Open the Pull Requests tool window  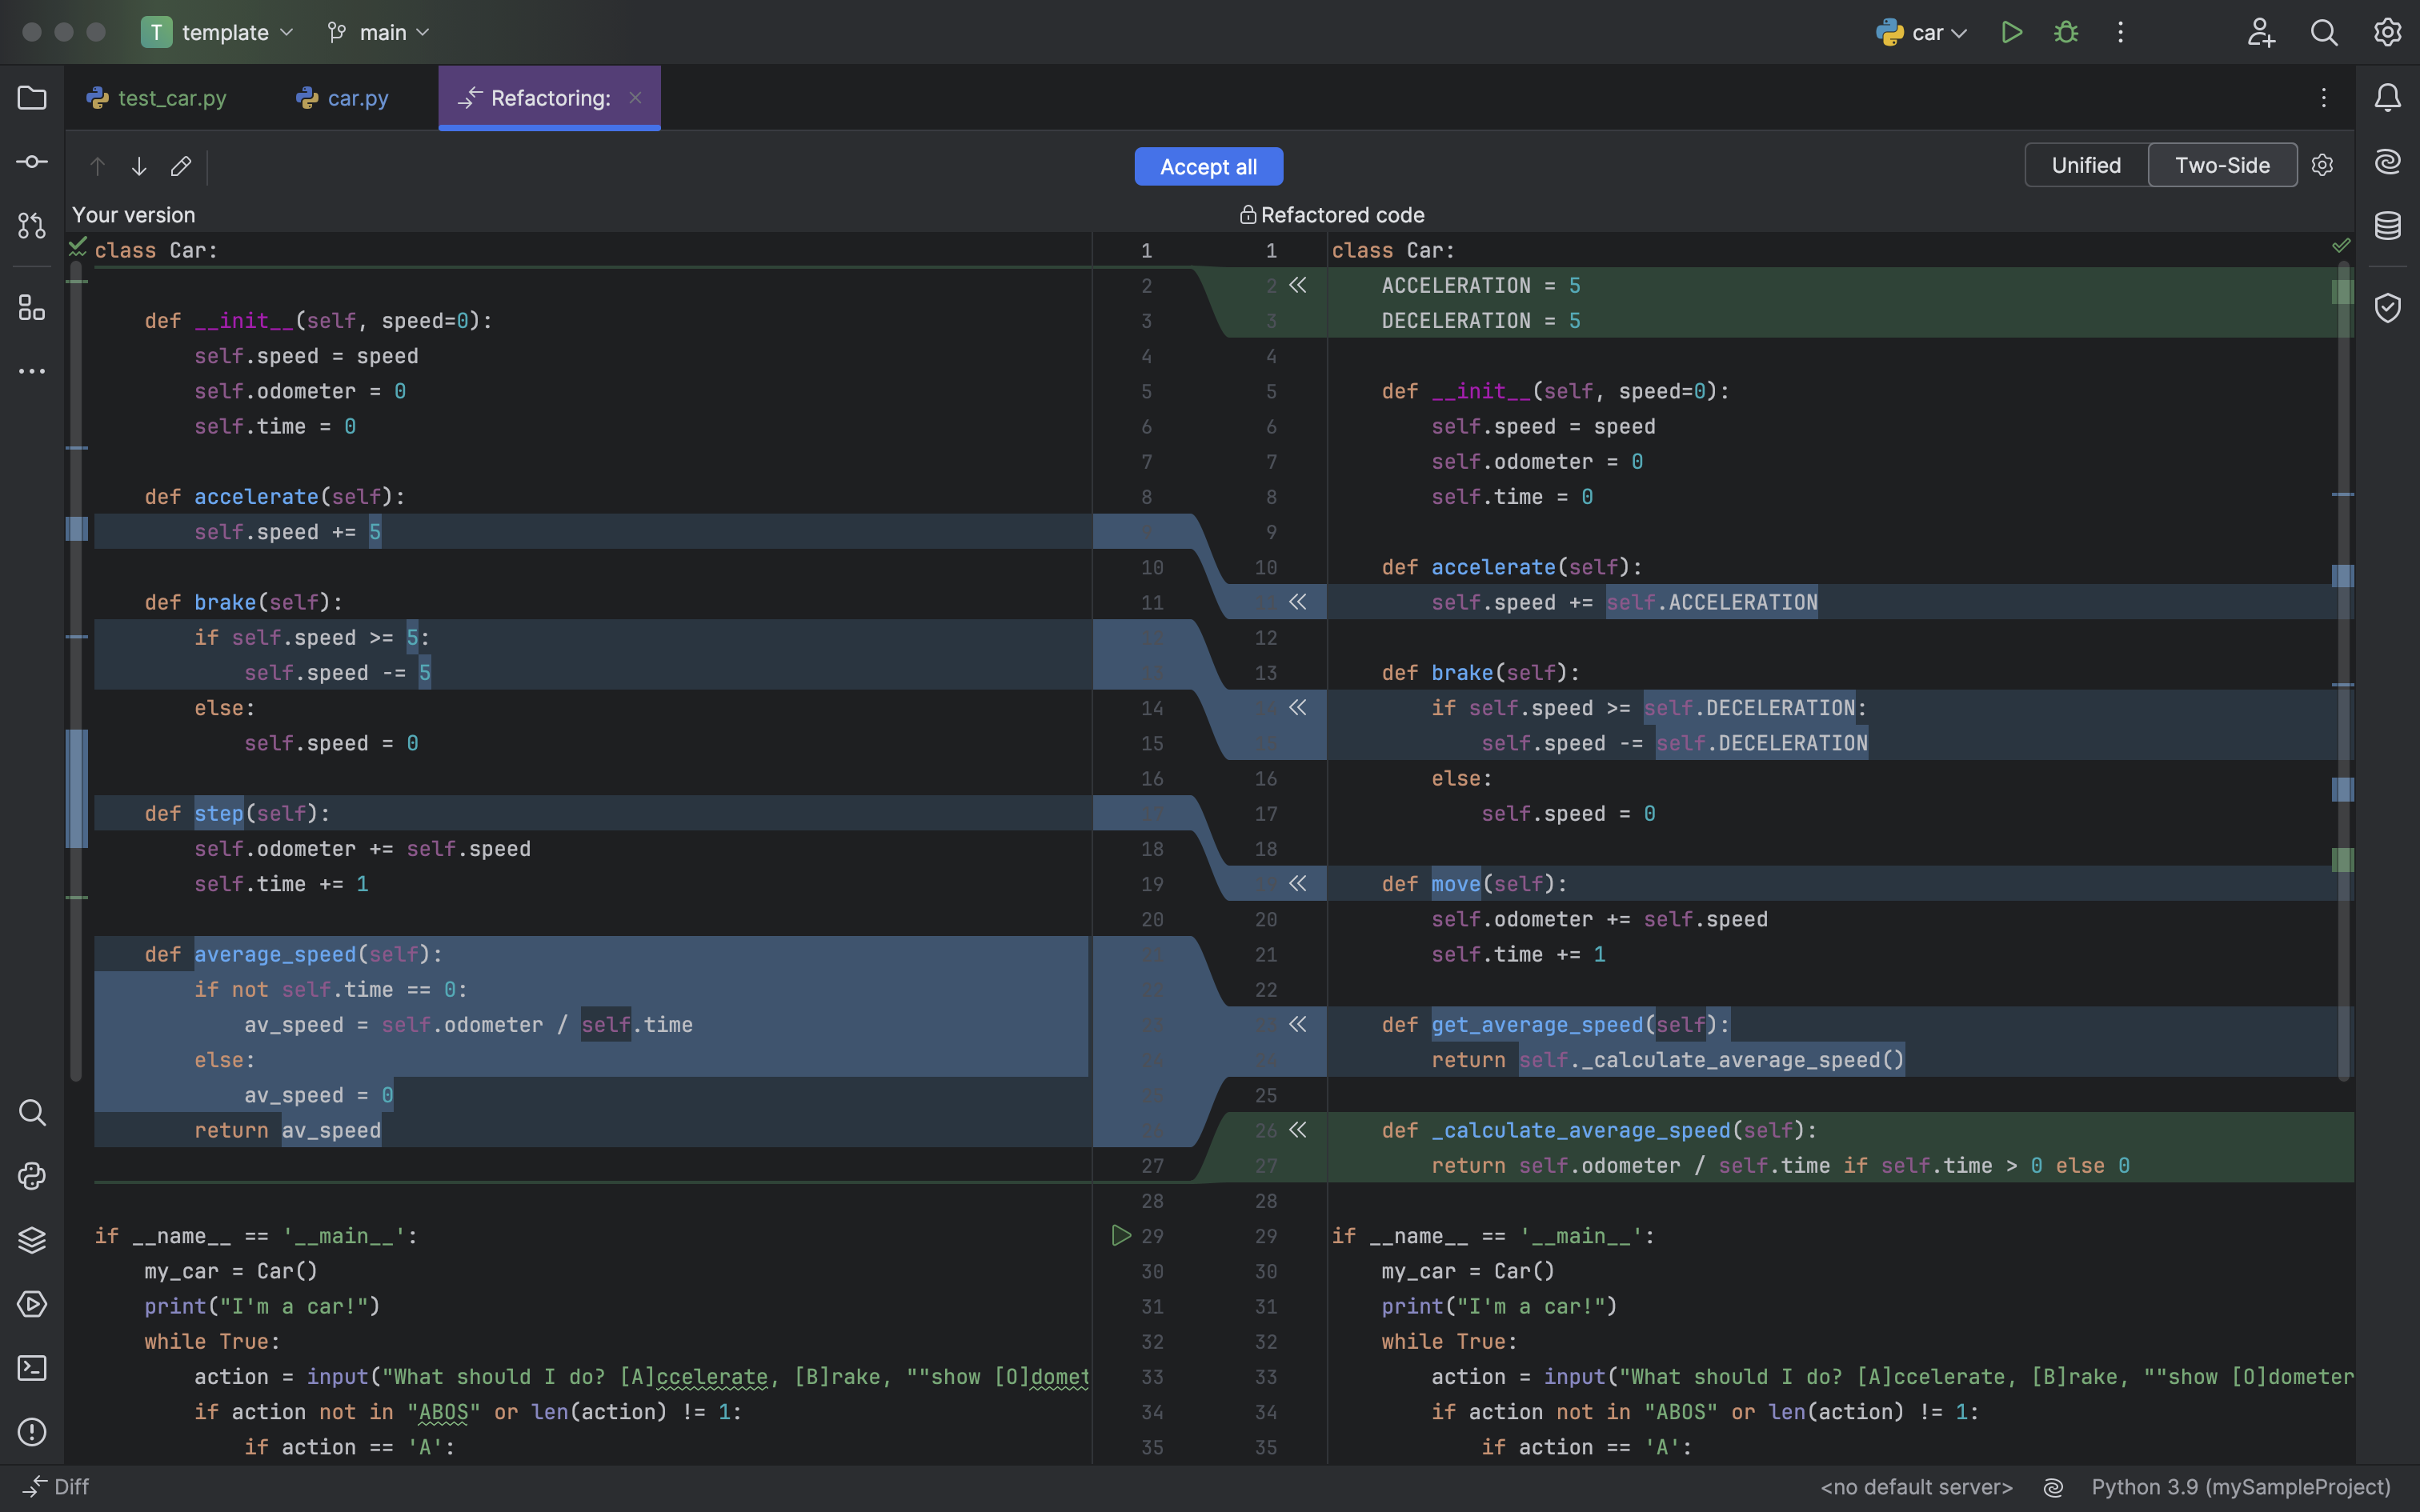(32, 226)
